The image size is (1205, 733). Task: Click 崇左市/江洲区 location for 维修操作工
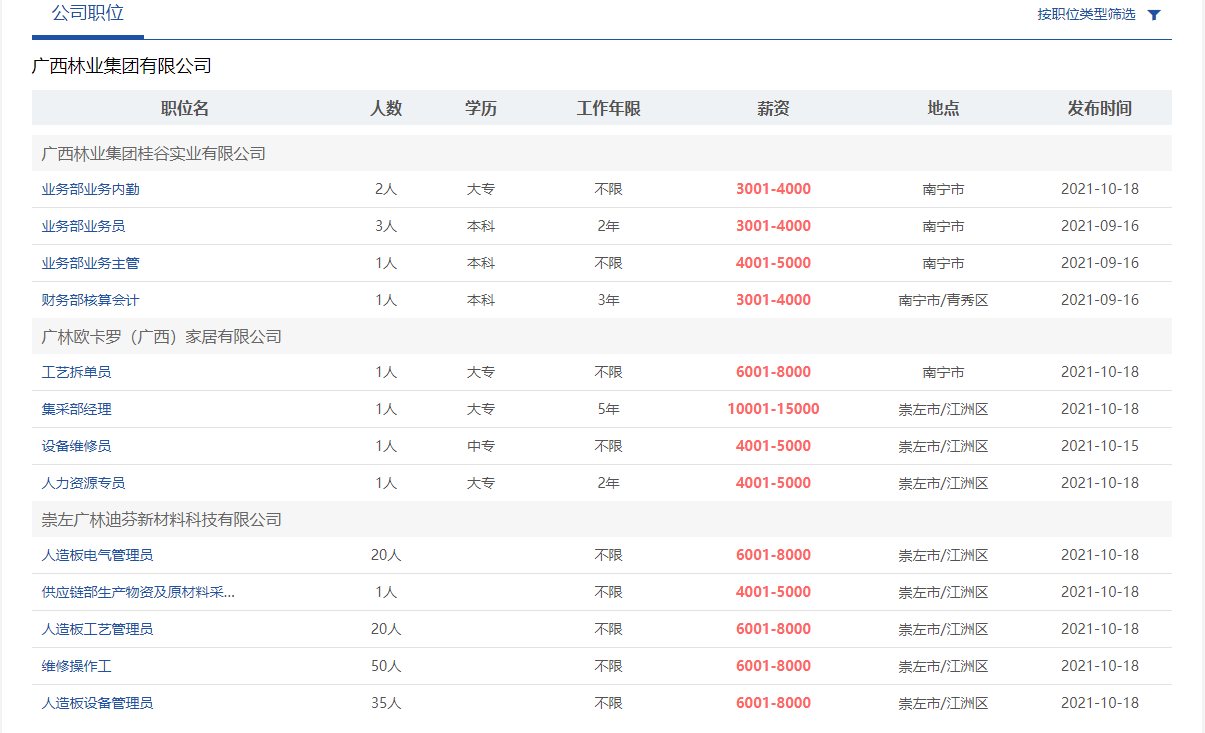point(944,666)
